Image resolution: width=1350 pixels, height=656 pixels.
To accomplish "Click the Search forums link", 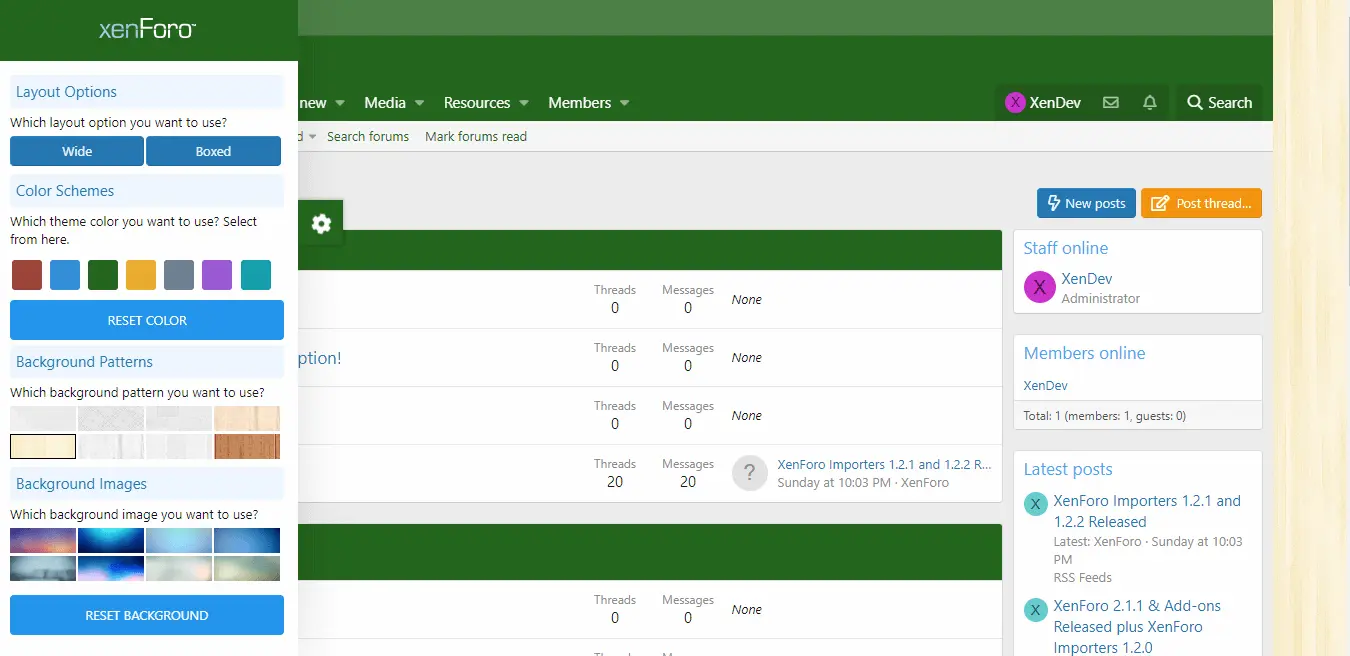I will coord(368,136).
